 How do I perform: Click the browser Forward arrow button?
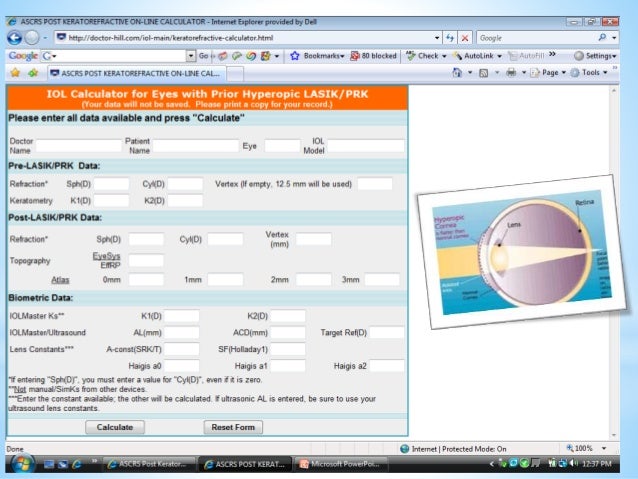(x=32, y=38)
